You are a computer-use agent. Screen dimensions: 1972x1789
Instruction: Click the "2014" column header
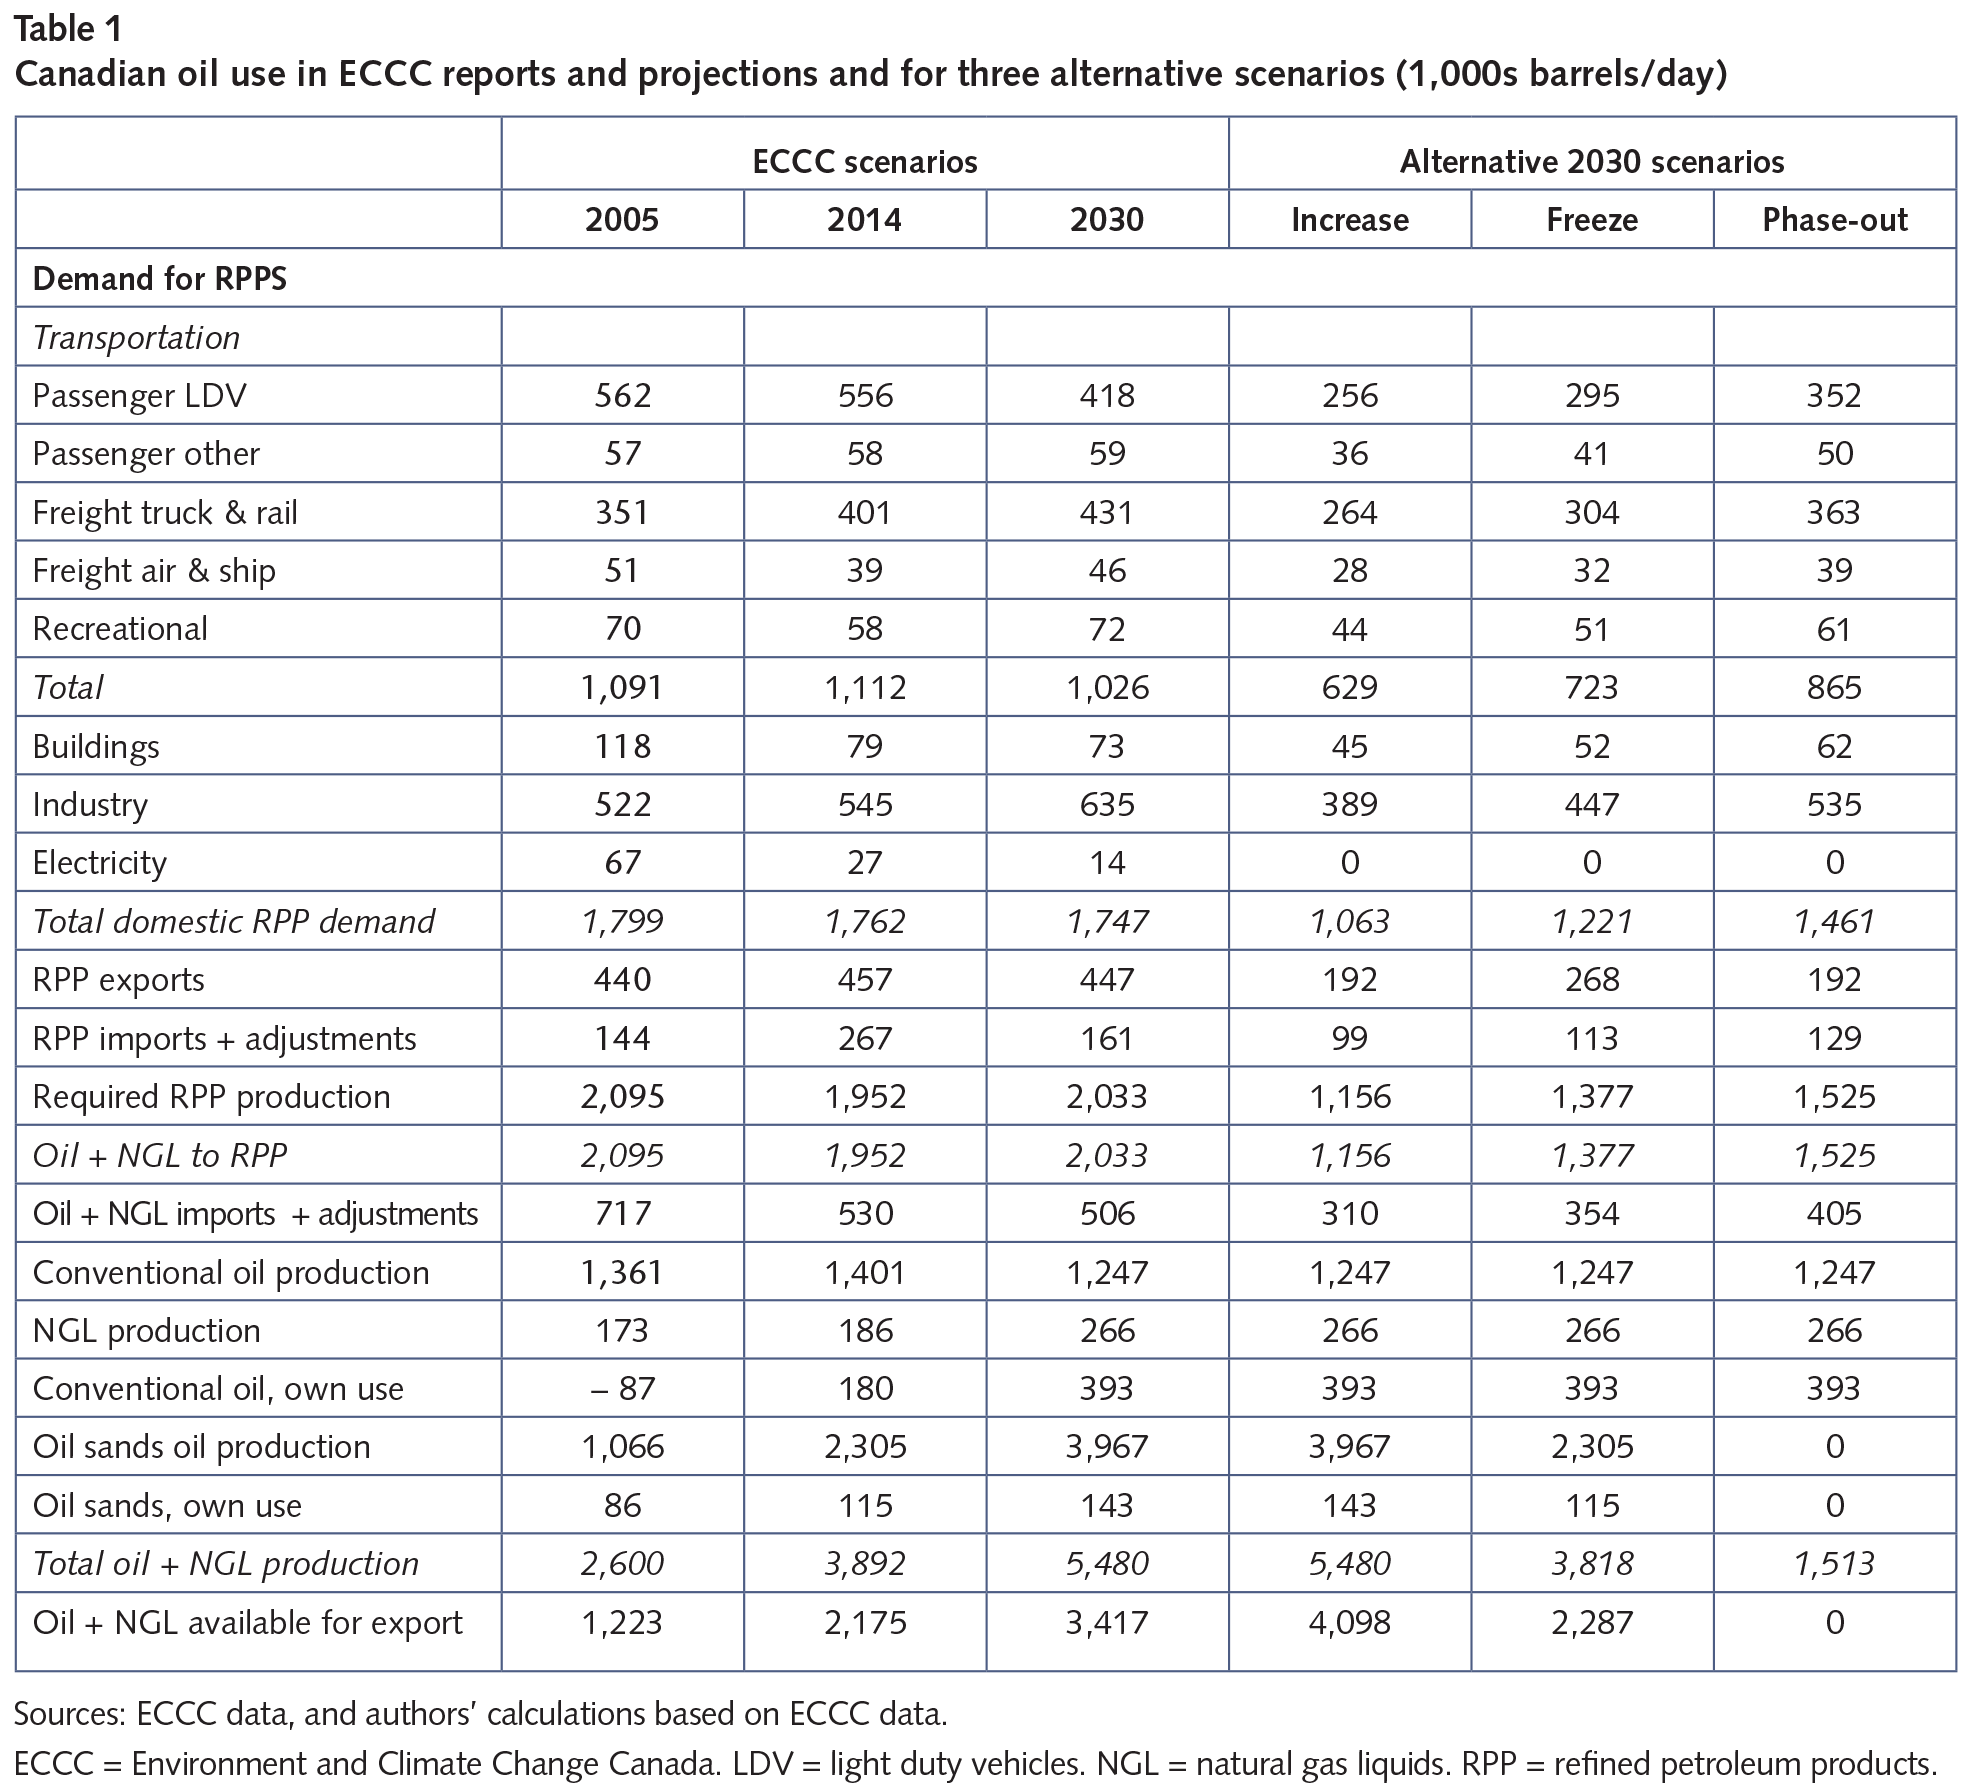point(864,220)
